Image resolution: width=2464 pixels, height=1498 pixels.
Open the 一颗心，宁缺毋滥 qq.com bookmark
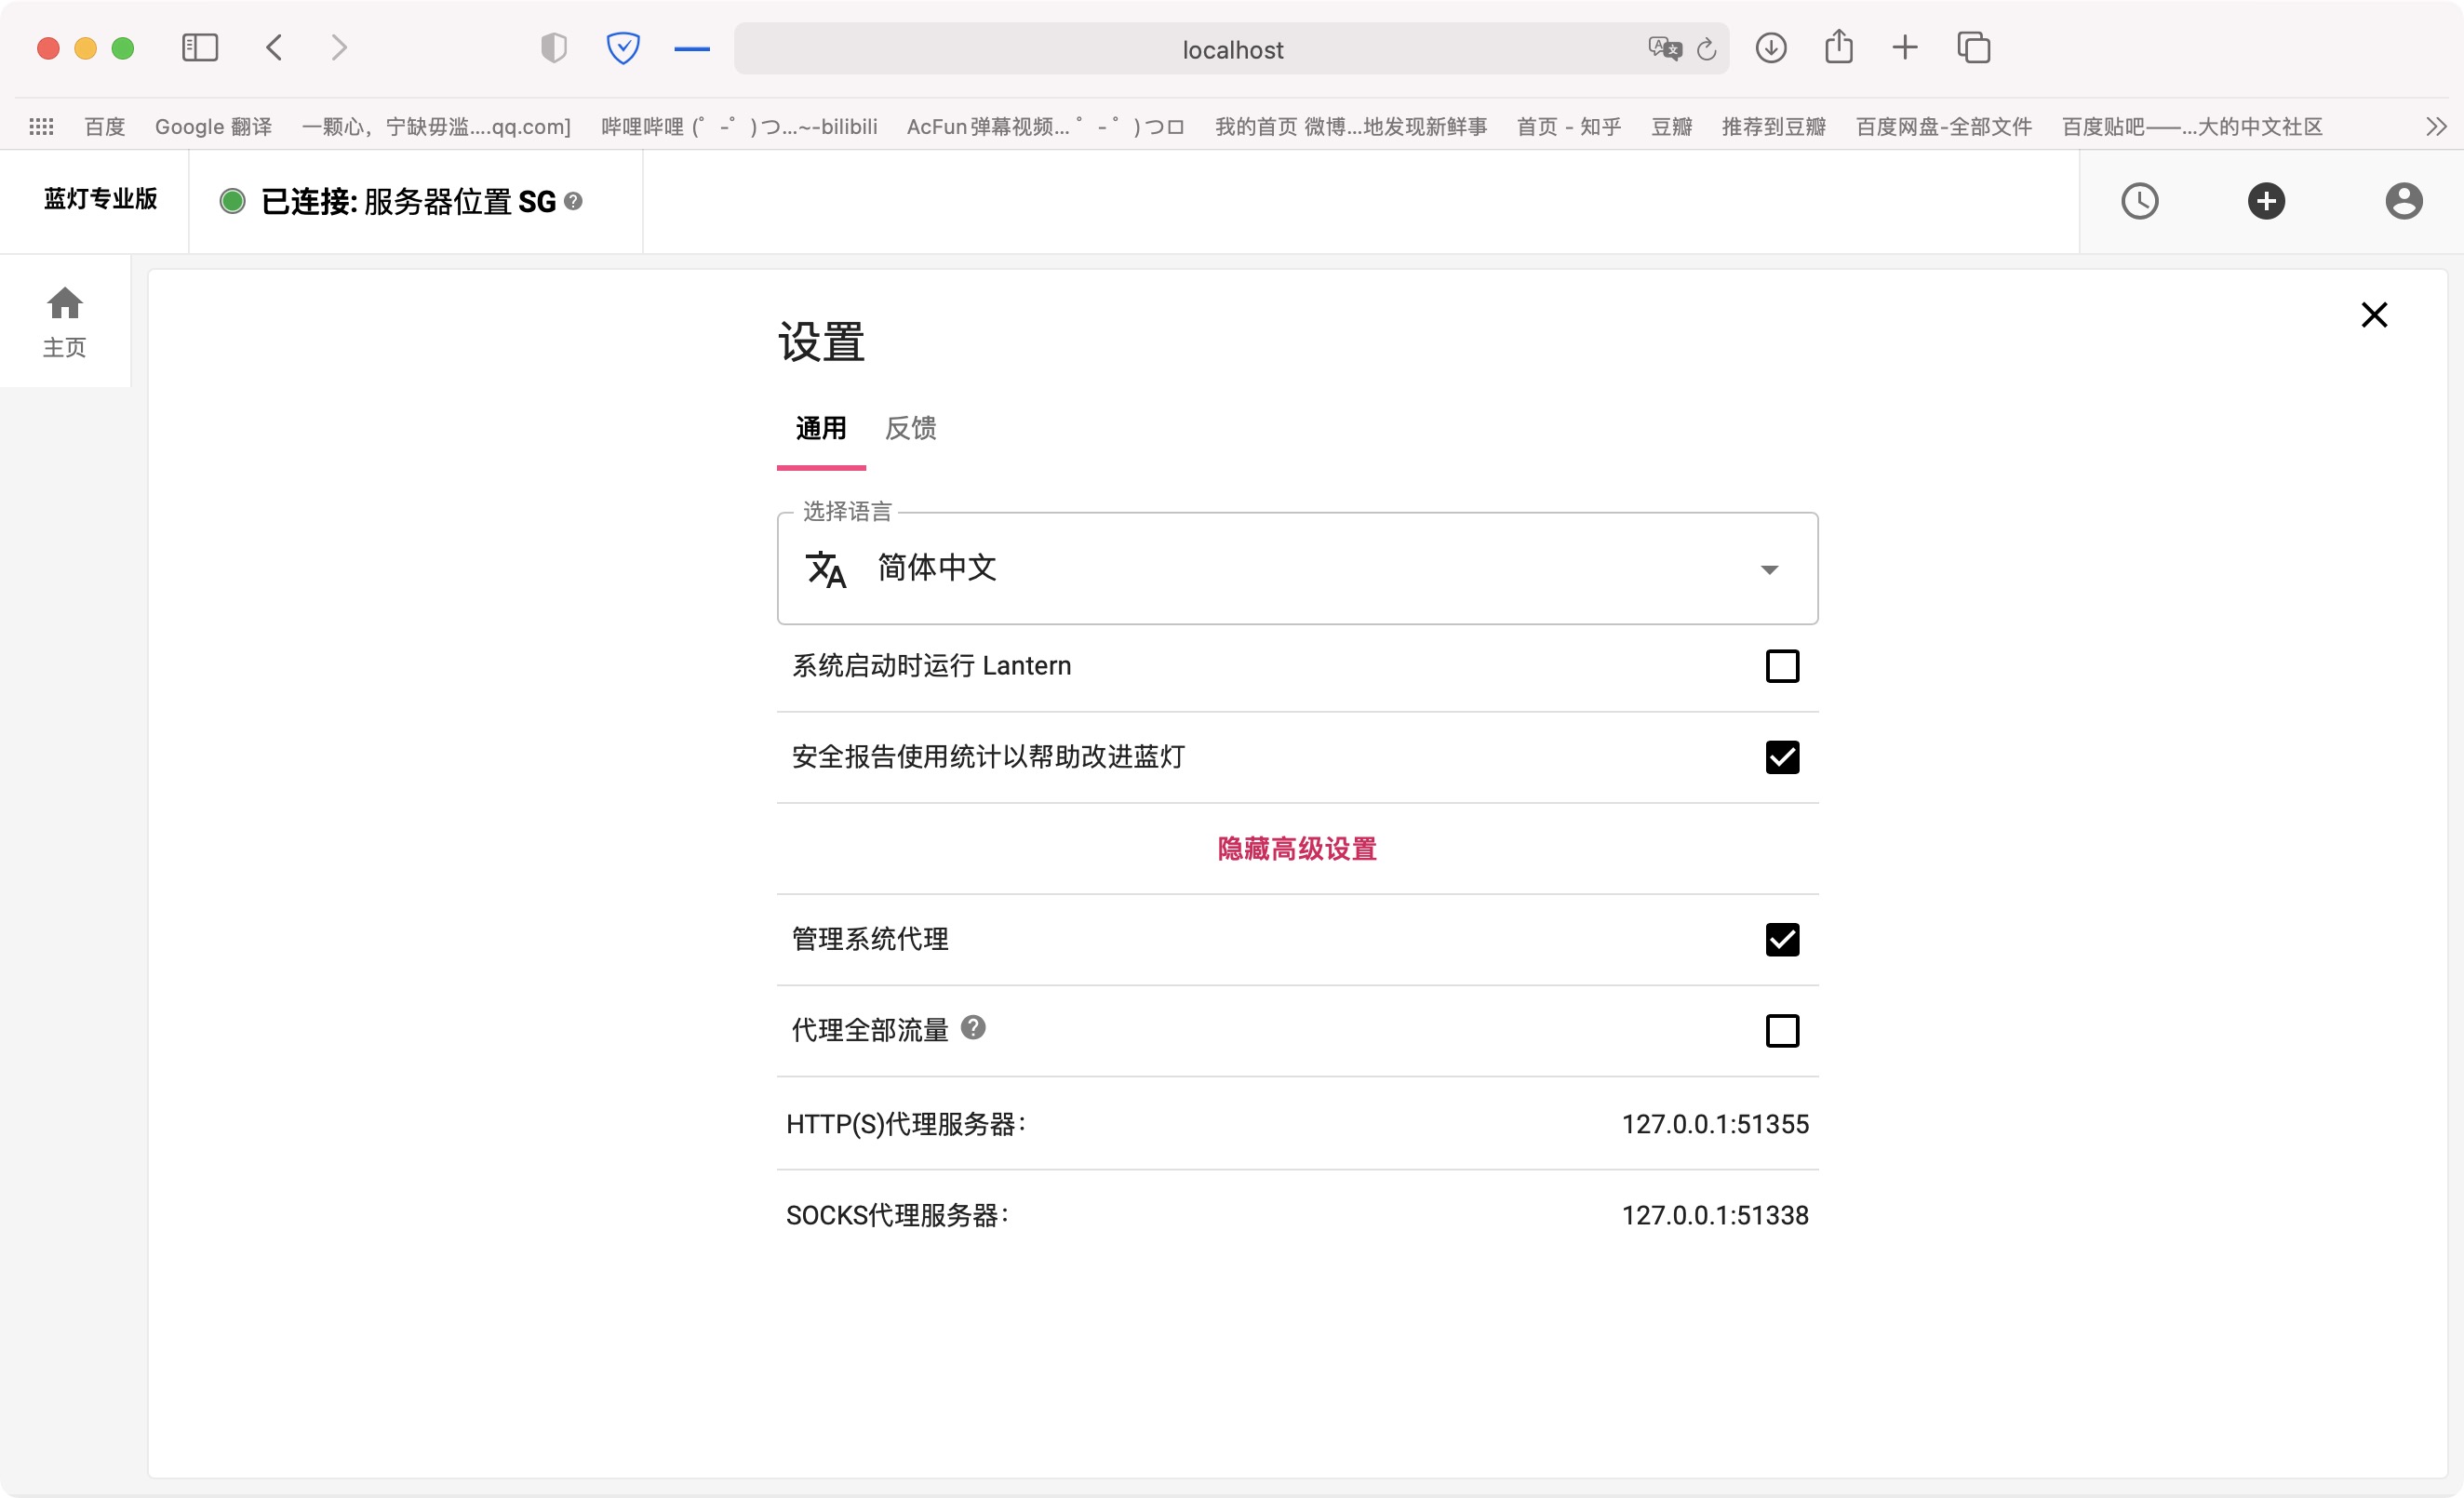(436, 126)
